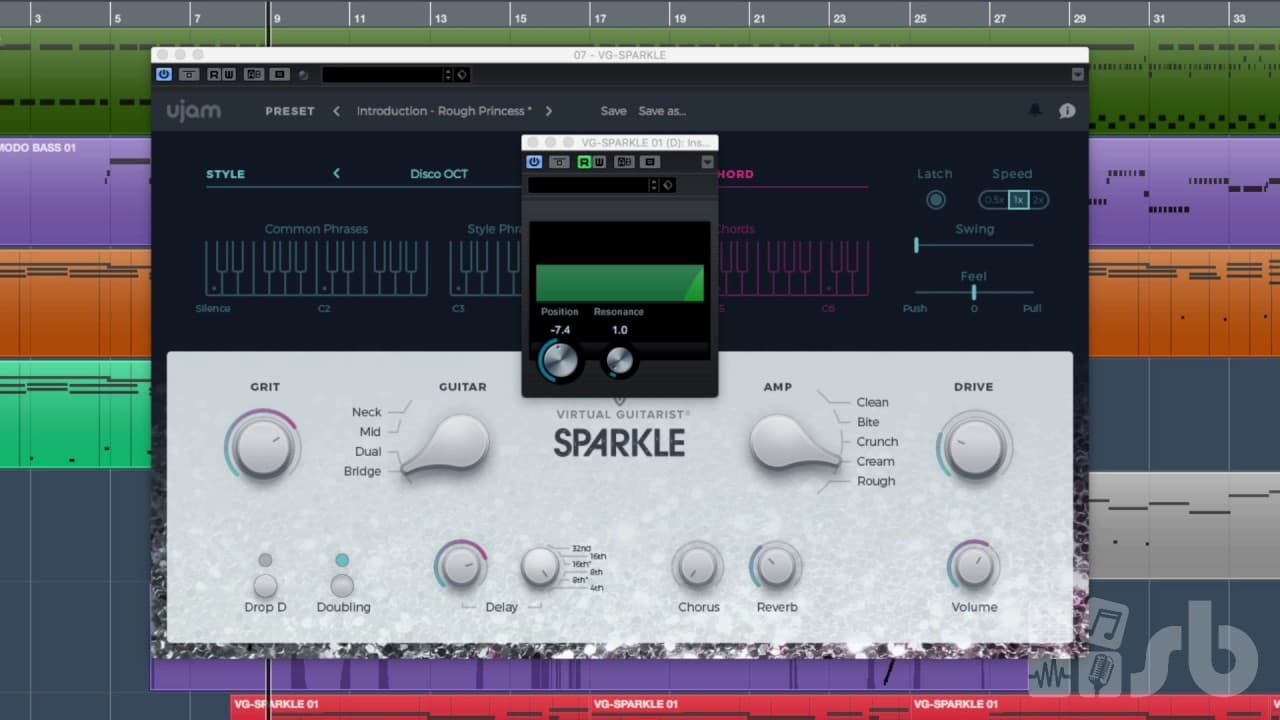This screenshot has width=1280, height=720.
Task: Select the Bridge guitar pickup position
Action: tap(362, 471)
